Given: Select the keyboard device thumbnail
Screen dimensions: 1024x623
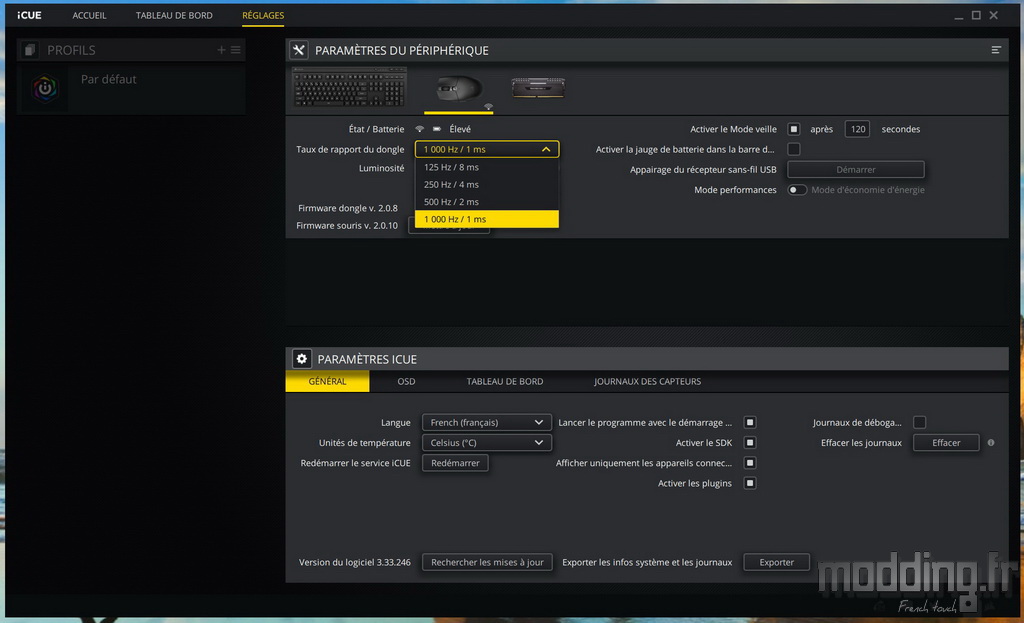Looking at the screenshot, I should 349,88.
